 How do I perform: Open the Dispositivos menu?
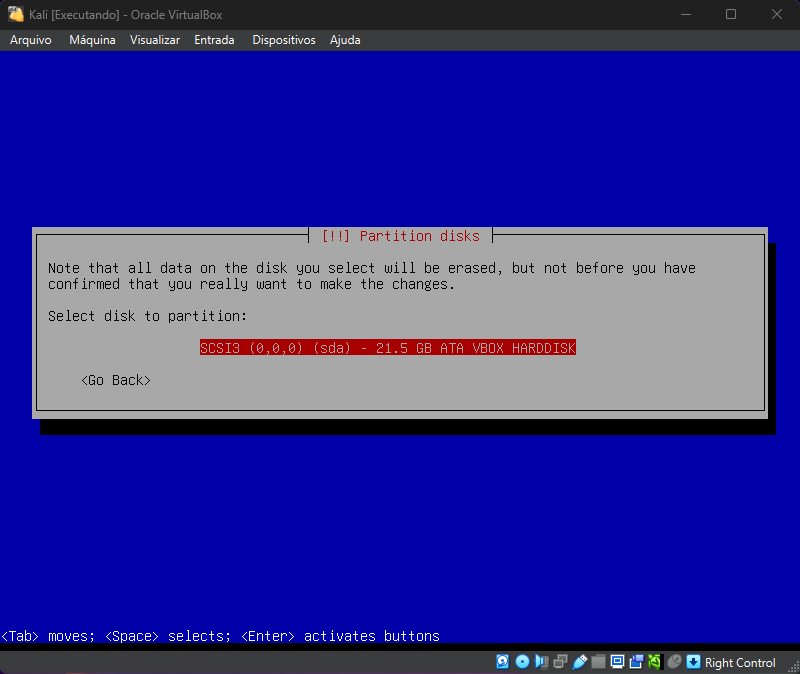point(284,40)
